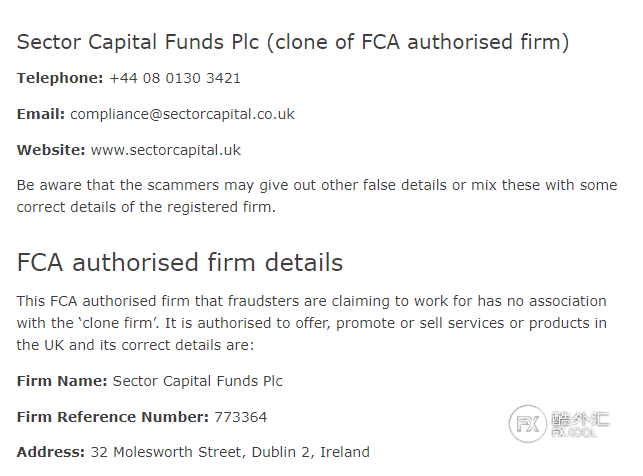Click the bold Firm Name label

tap(62, 381)
